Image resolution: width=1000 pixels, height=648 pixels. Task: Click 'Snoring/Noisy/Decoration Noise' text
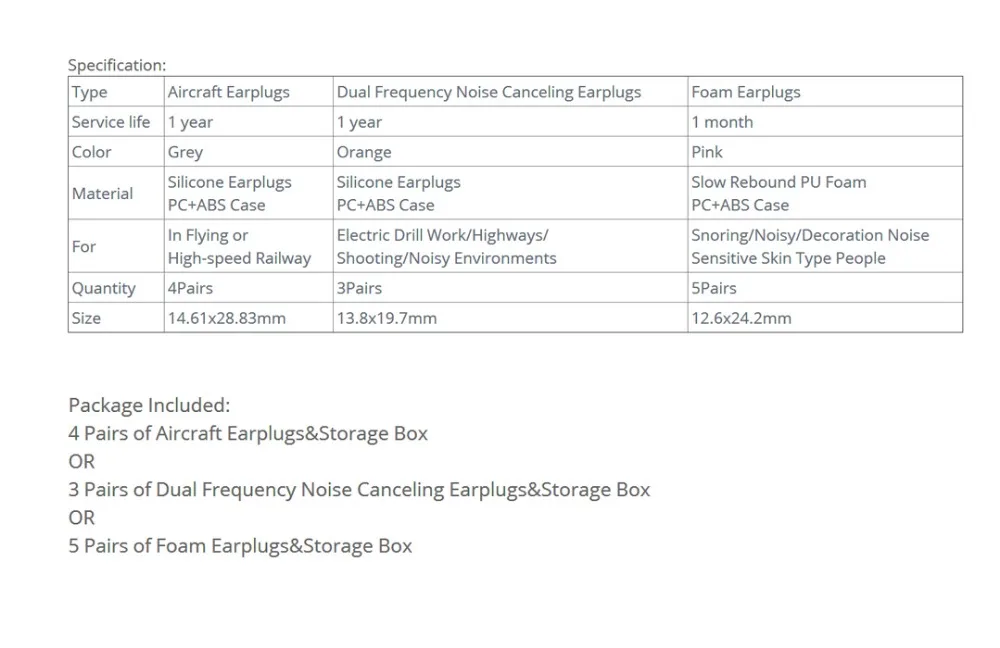click(810, 235)
